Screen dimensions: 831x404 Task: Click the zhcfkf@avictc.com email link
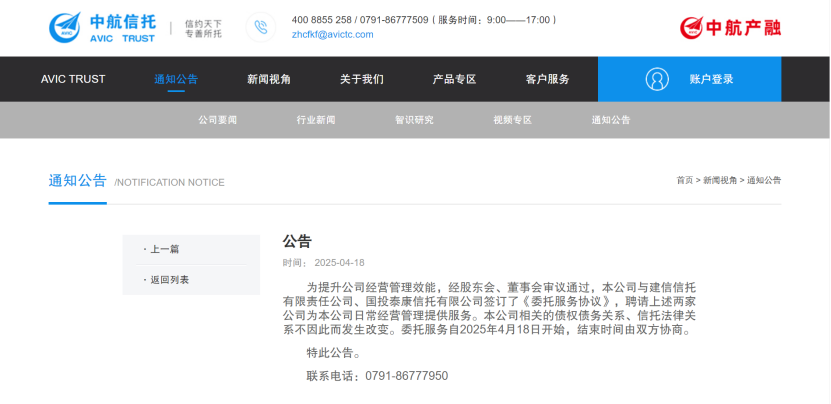(x=332, y=34)
